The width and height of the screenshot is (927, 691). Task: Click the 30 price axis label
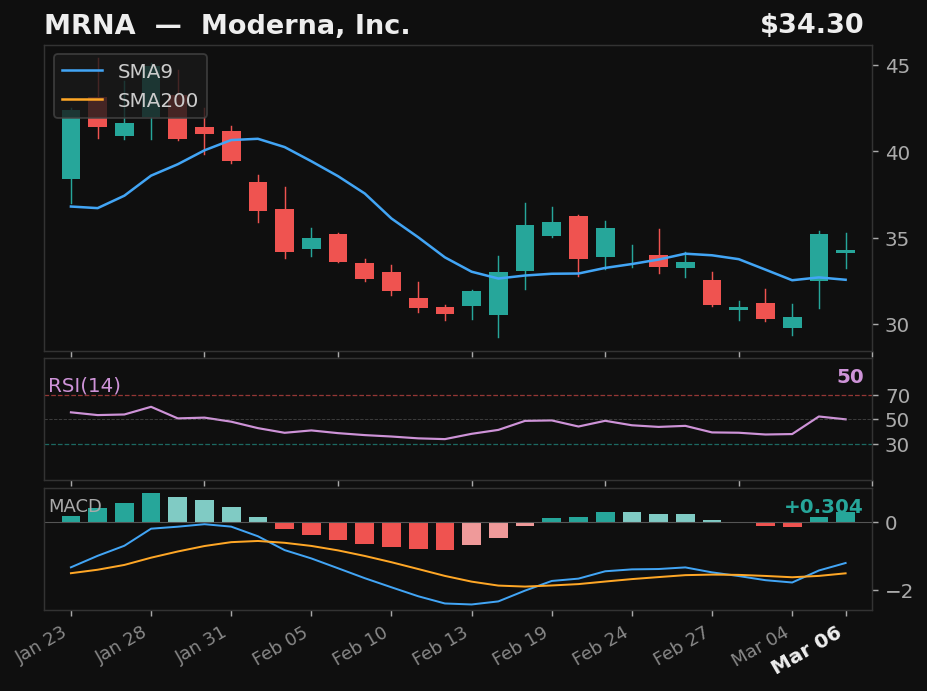[x=897, y=325]
